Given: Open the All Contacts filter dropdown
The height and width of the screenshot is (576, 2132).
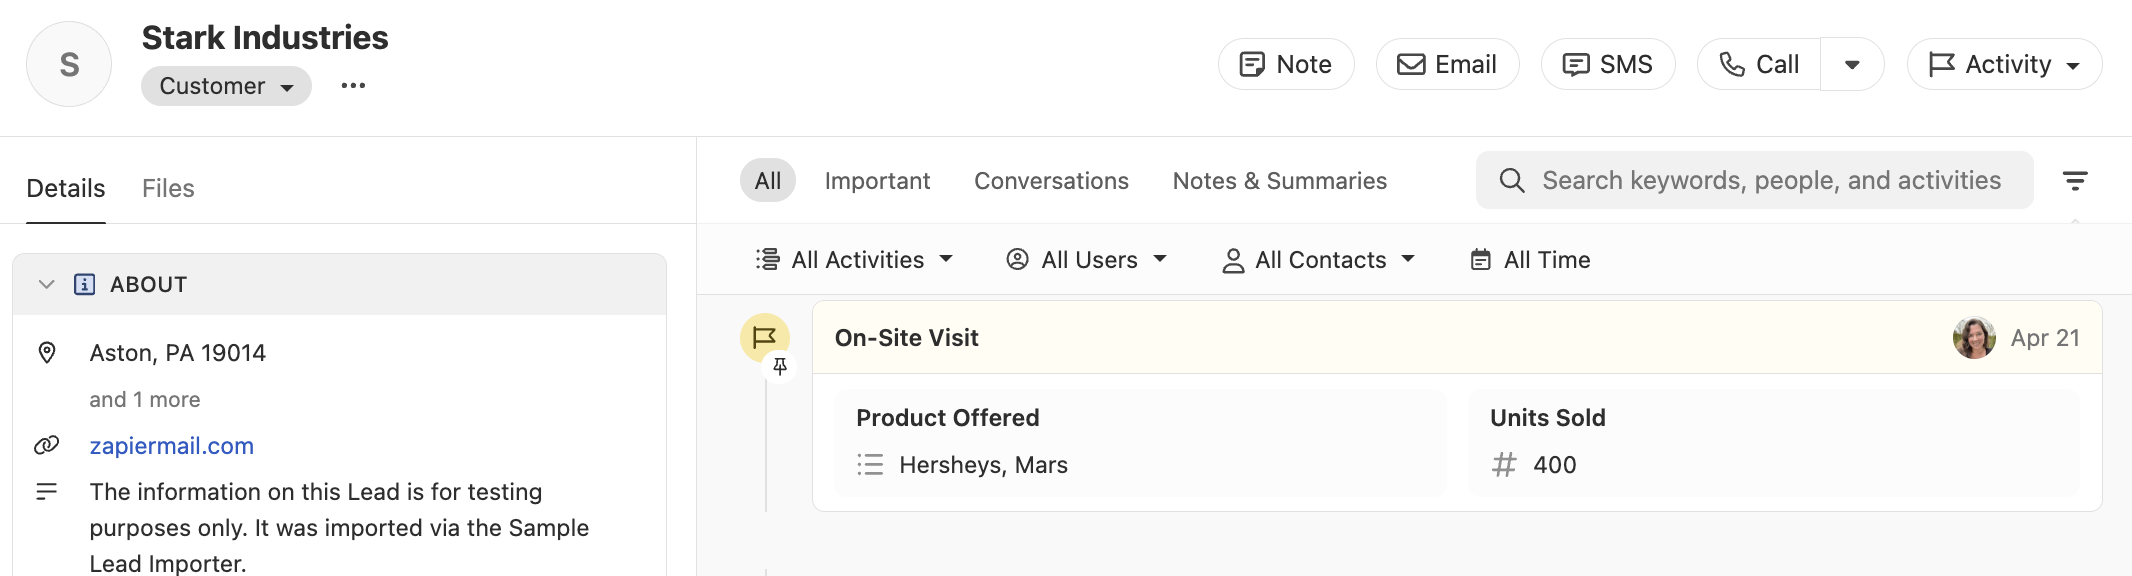Looking at the screenshot, I should (x=1319, y=260).
